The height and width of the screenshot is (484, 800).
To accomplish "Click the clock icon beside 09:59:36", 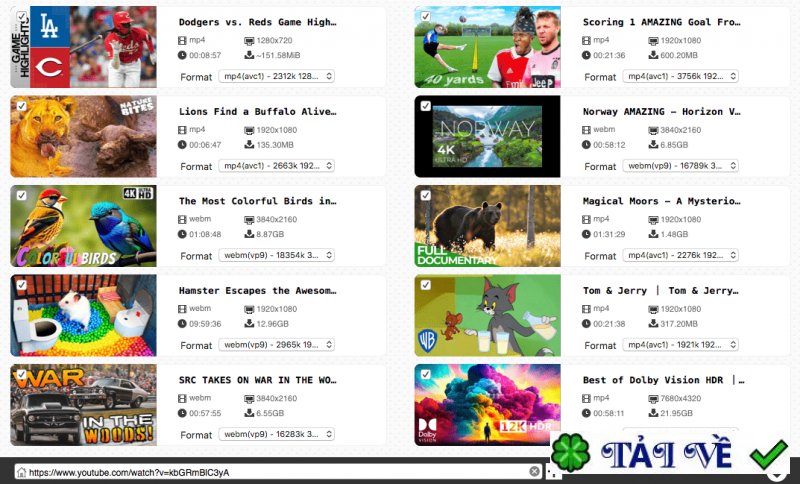I will tap(182, 324).
